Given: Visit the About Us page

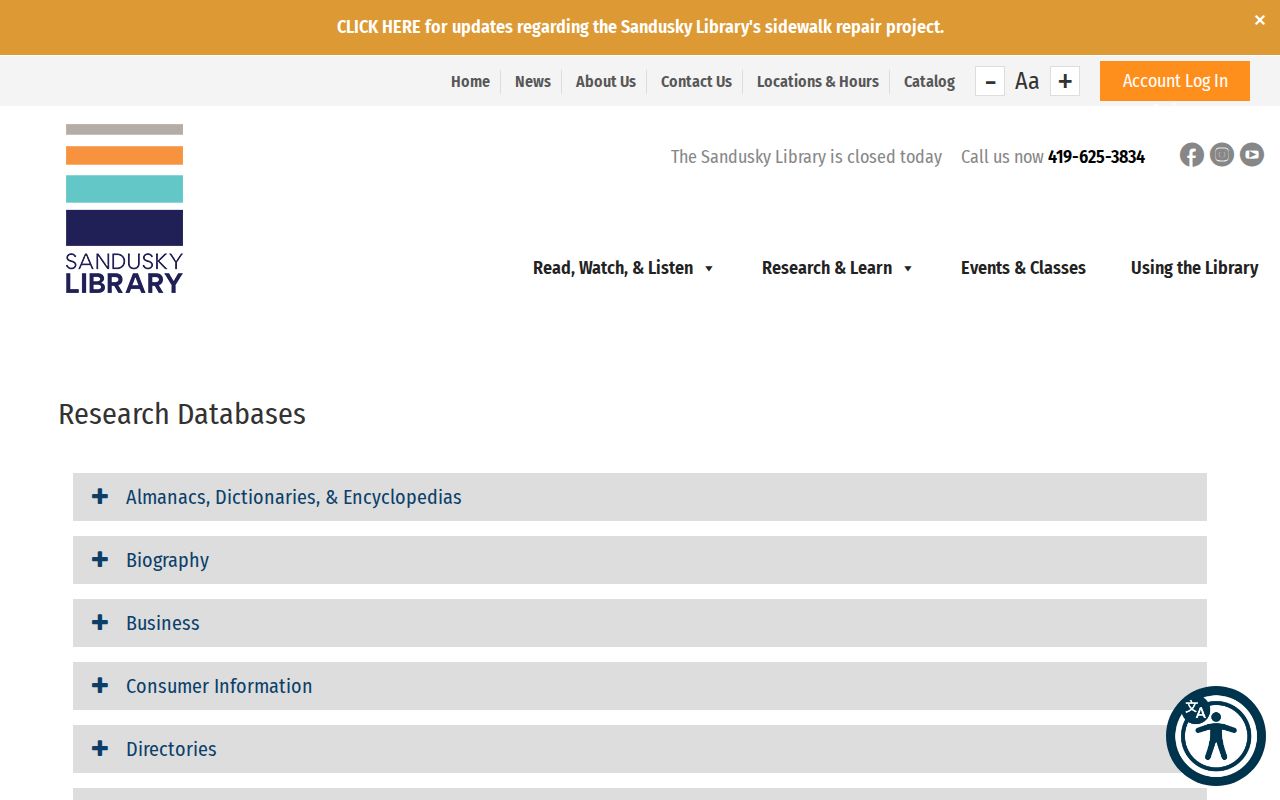Looking at the screenshot, I should tap(606, 82).
